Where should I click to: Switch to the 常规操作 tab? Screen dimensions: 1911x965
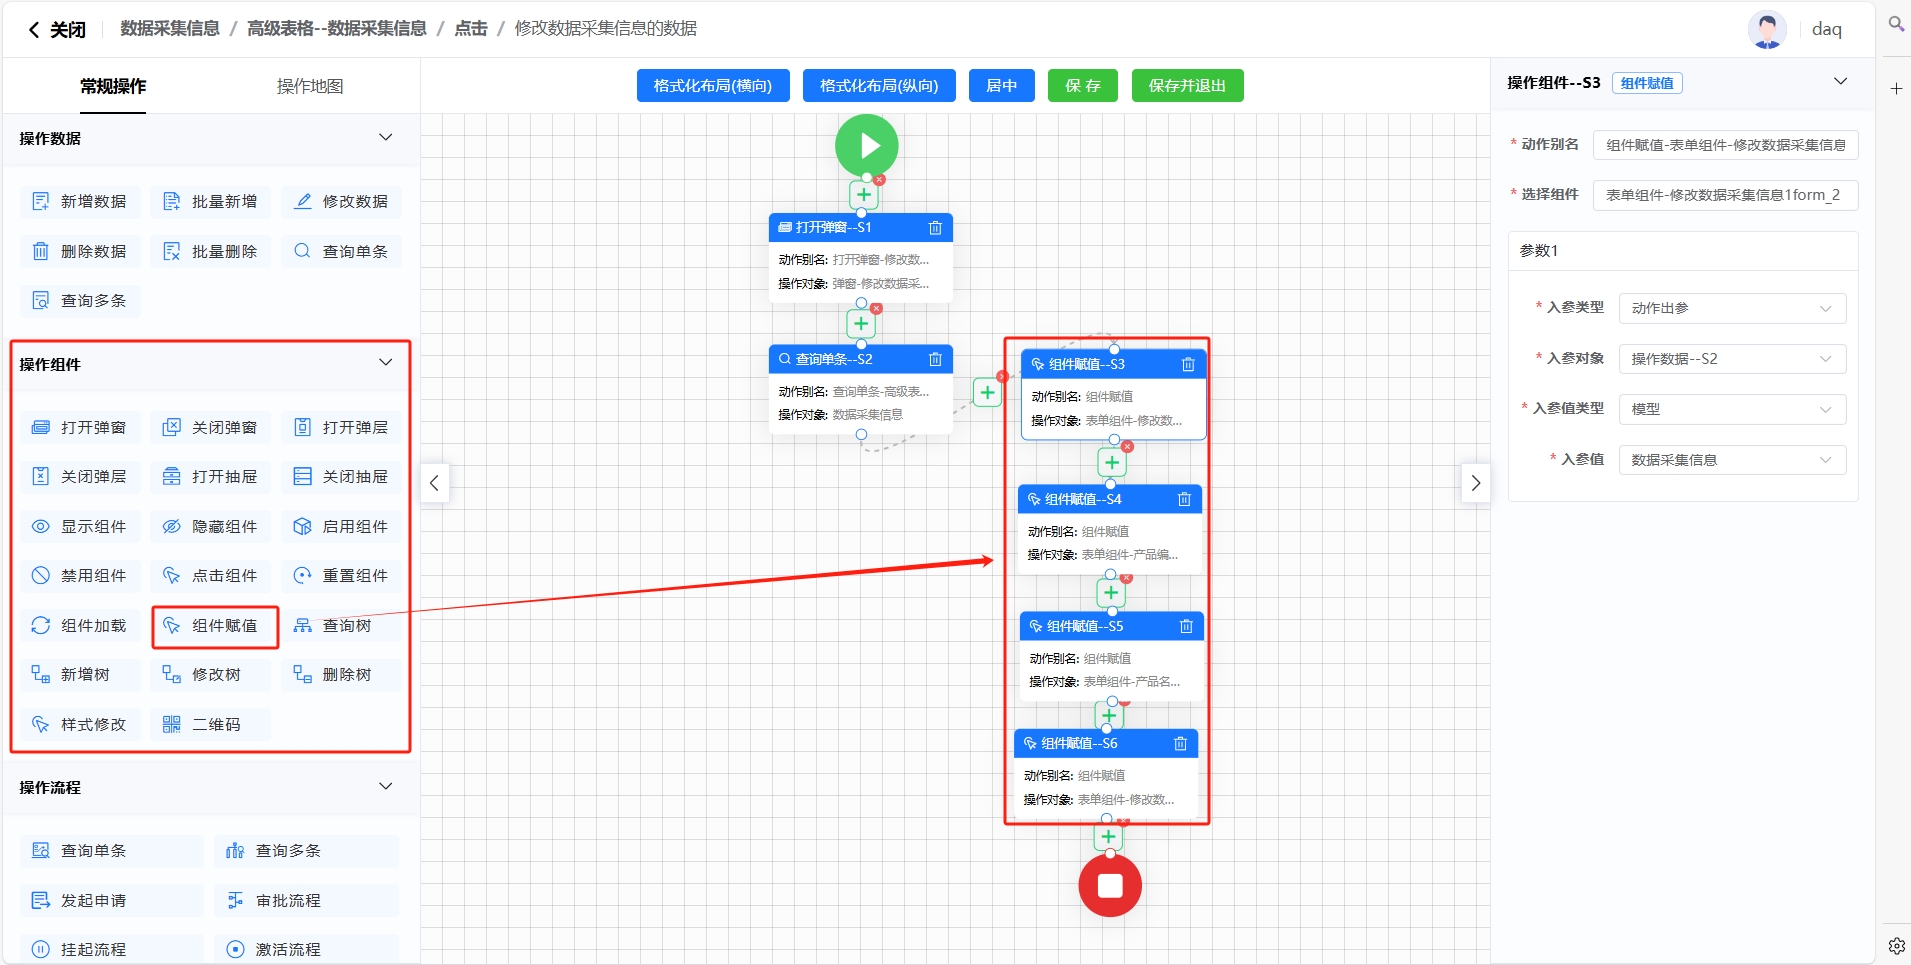[113, 86]
